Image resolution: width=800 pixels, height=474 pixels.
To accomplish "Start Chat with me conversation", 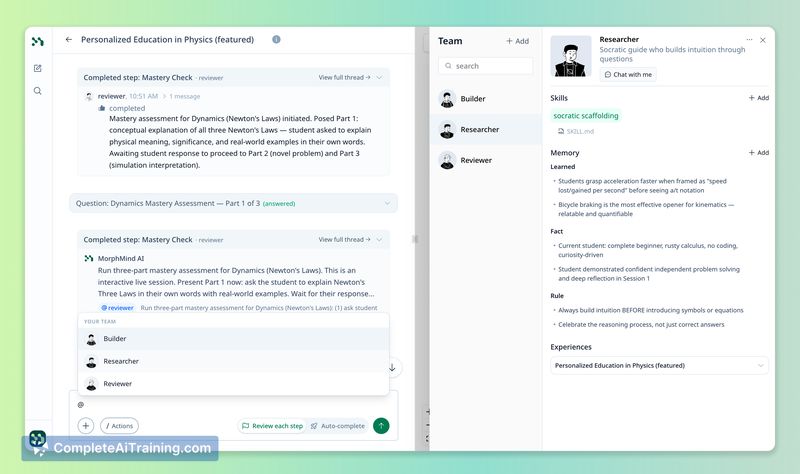I will click(628, 74).
